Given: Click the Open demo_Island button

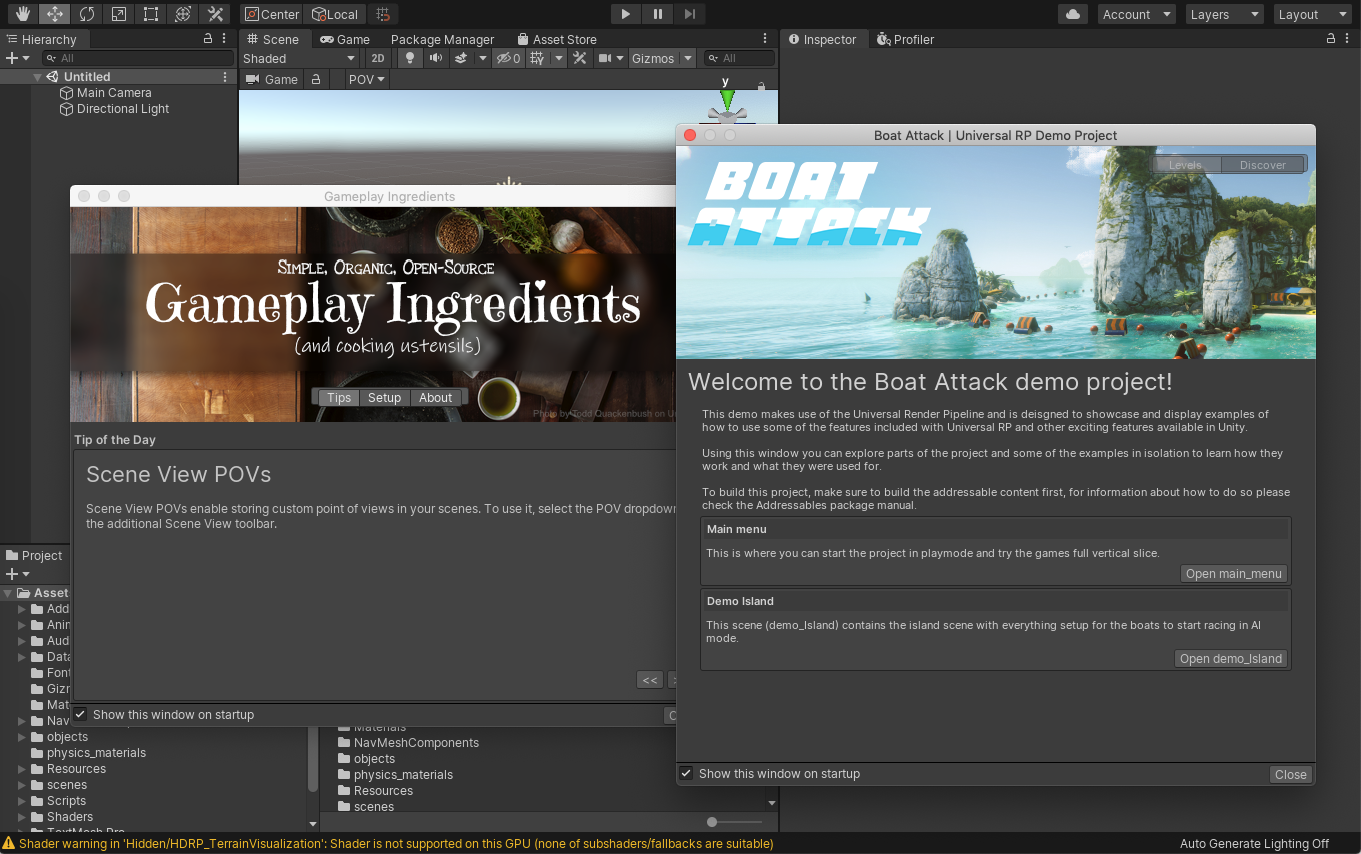Looking at the screenshot, I should pyautogui.click(x=1230, y=658).
